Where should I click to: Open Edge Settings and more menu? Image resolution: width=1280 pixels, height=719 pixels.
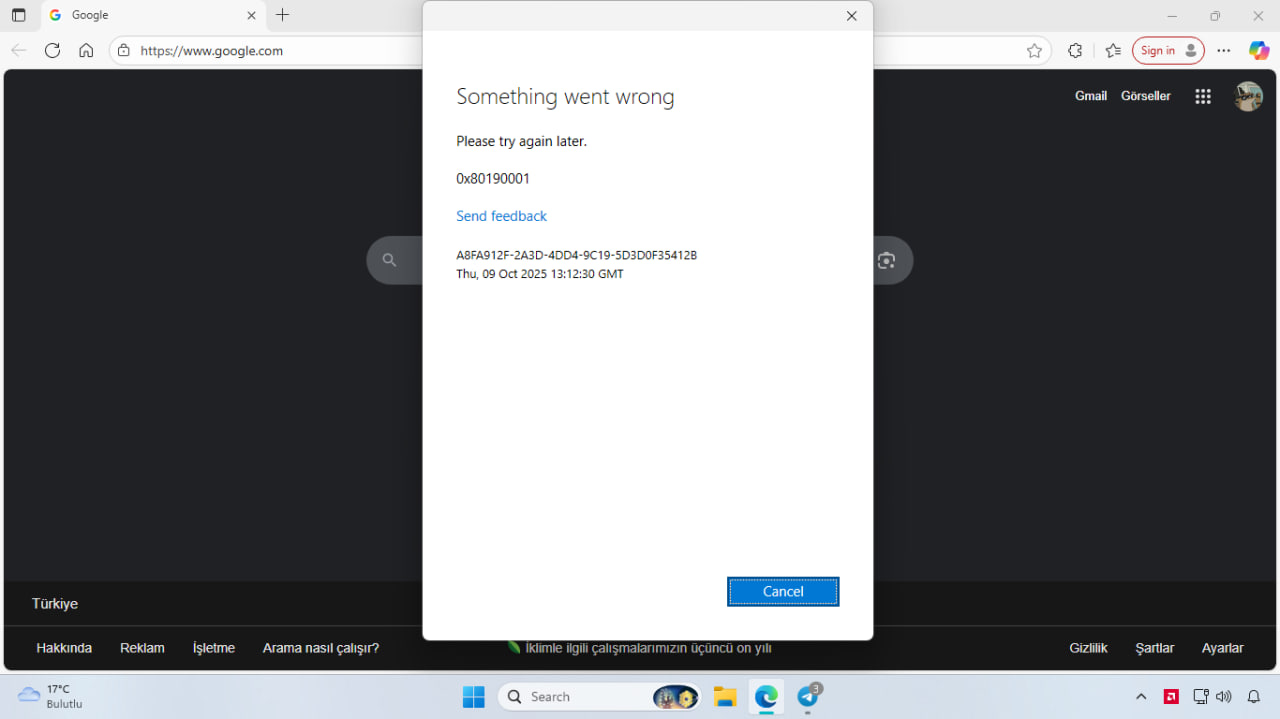1224,50
